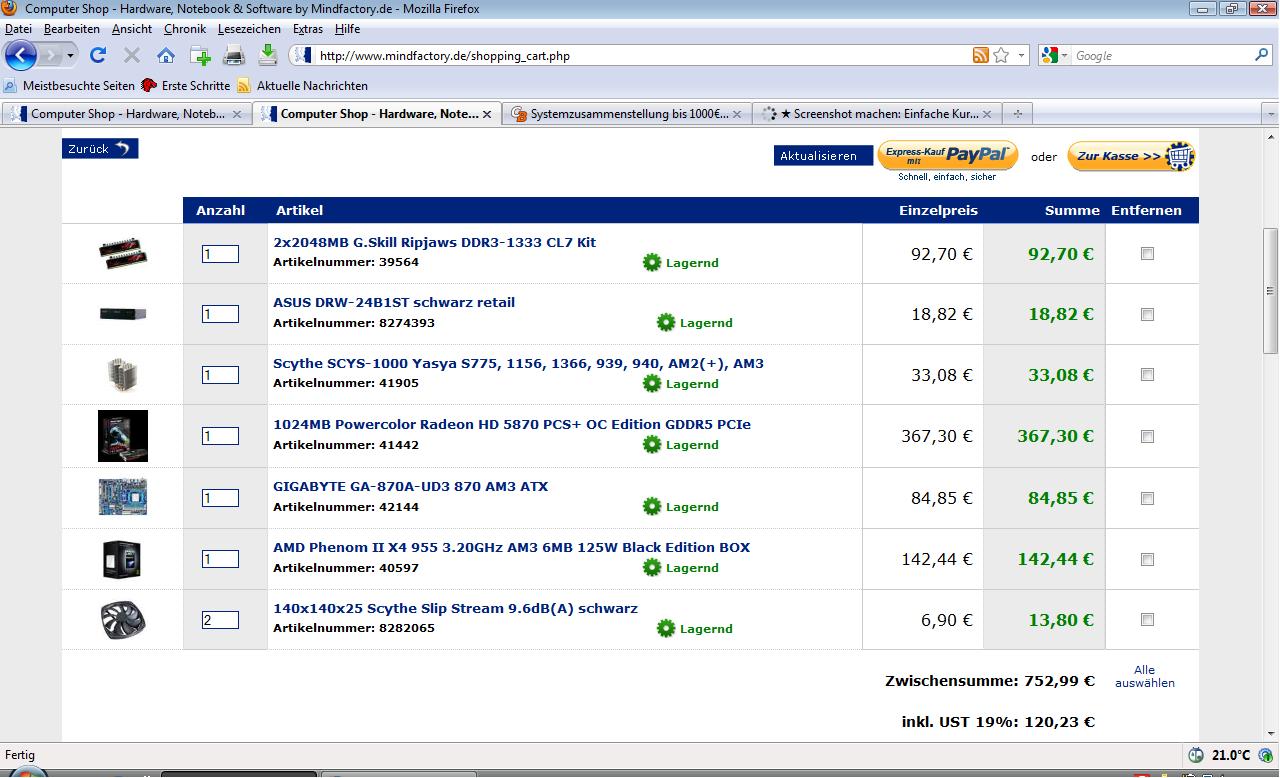Open the Erste Schritte bookmark
This screenshot has width=1280, height=778.
[186, 86]
